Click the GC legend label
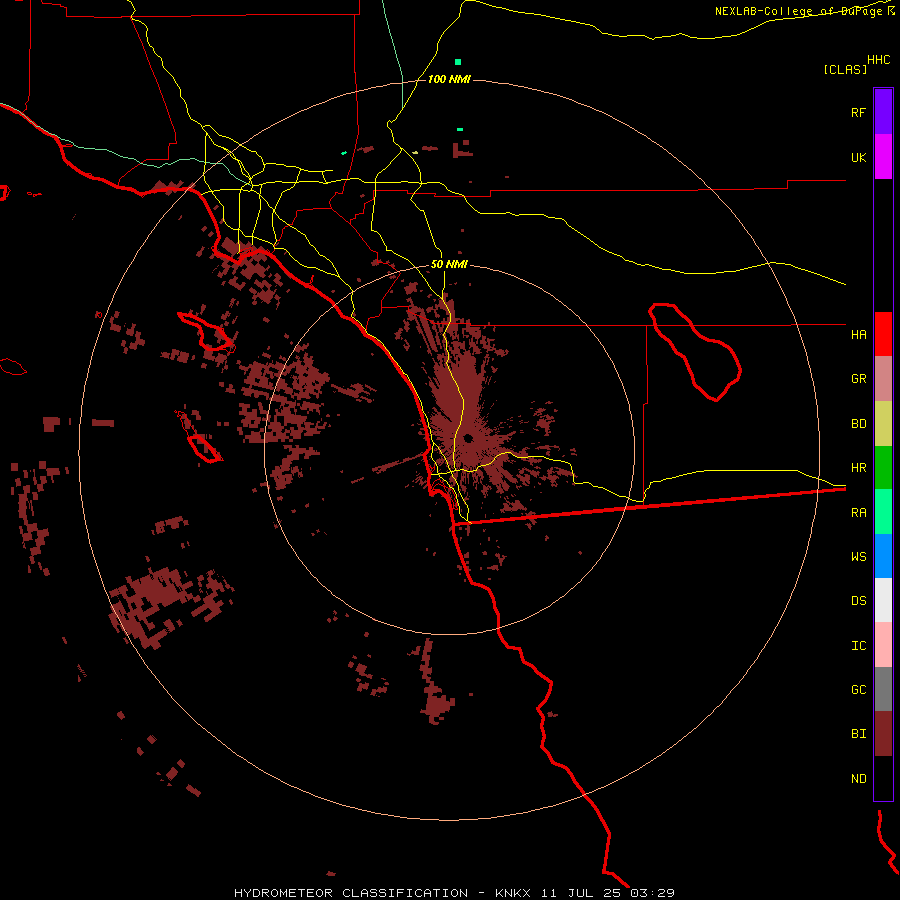900x900 pixels. (x=858, y=690)
